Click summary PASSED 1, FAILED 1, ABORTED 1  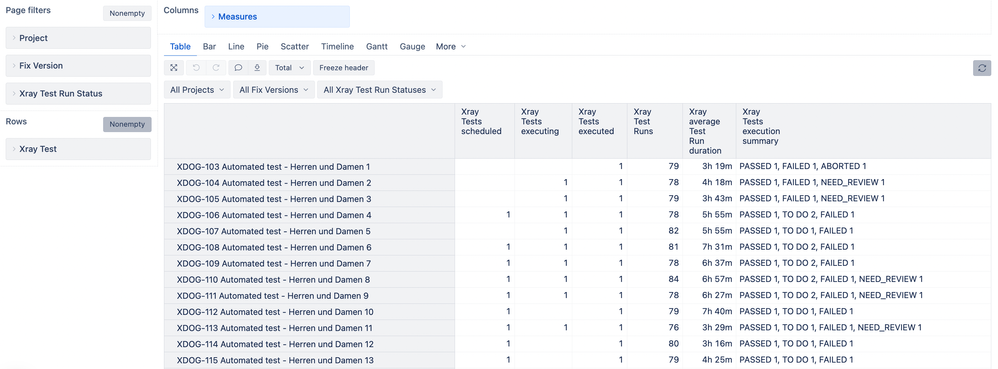803,167
